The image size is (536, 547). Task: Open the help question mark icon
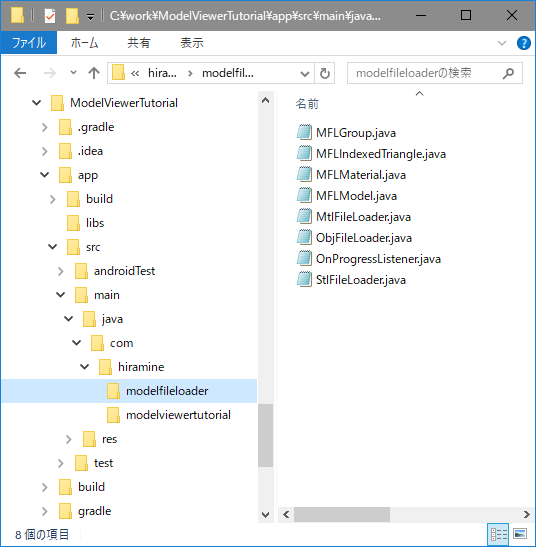coord(523,43)
